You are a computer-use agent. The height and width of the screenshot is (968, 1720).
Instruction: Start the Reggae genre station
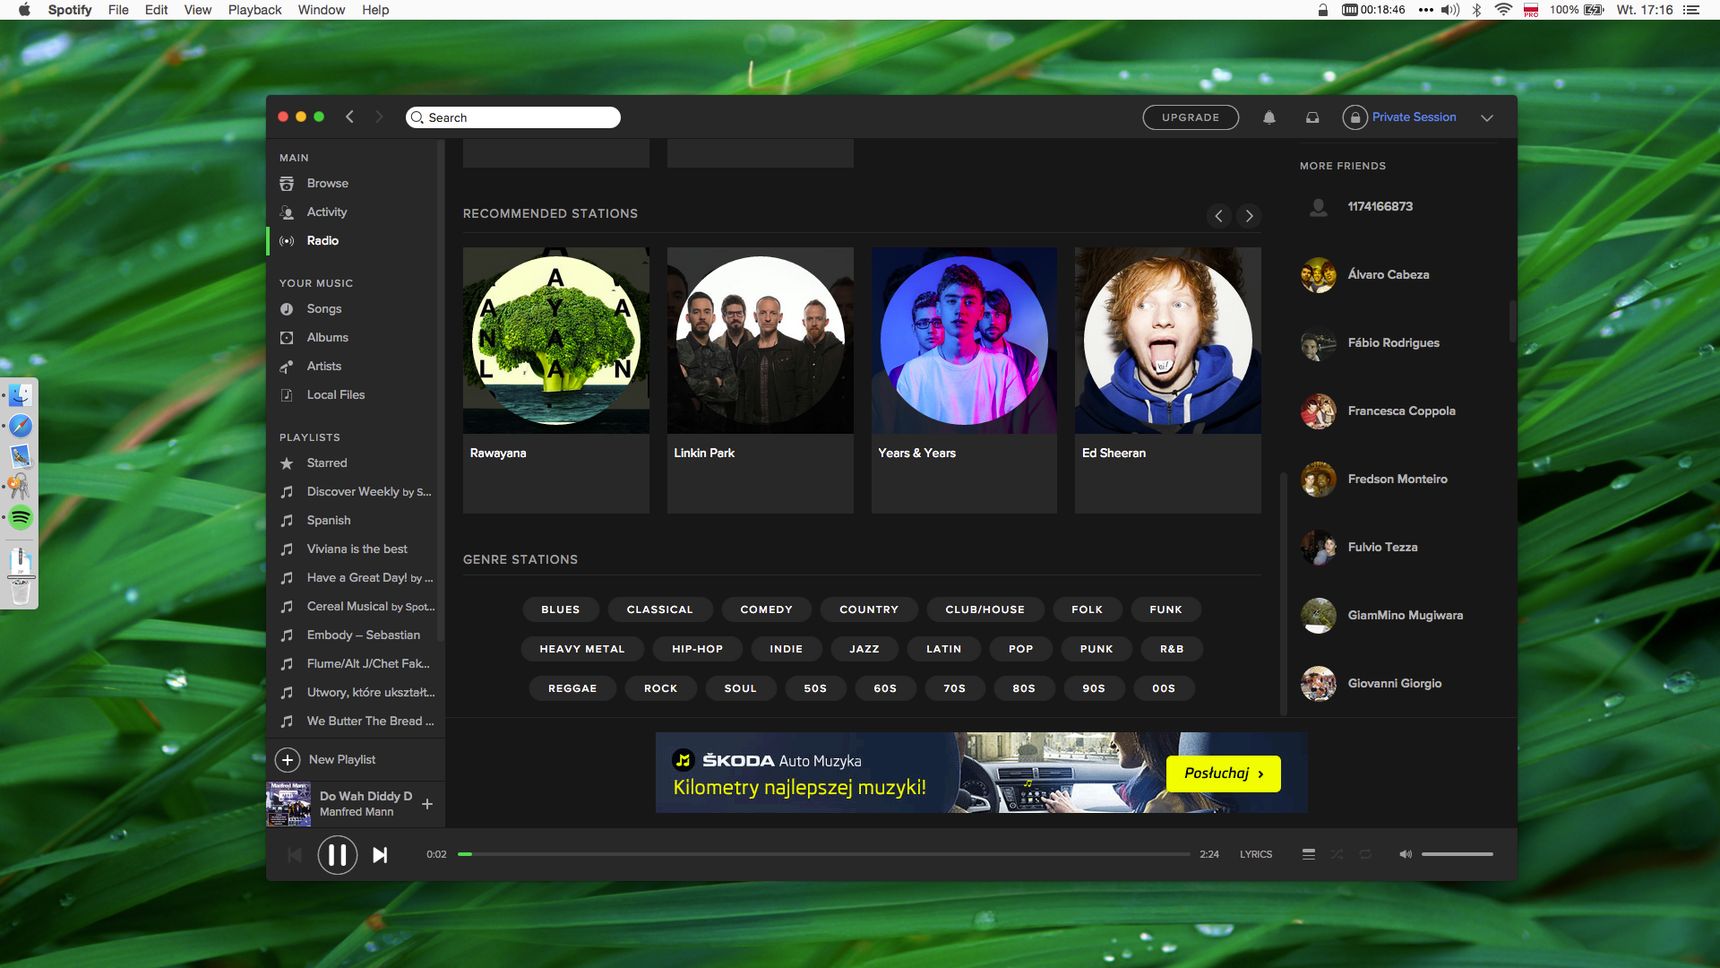[572, 688]
